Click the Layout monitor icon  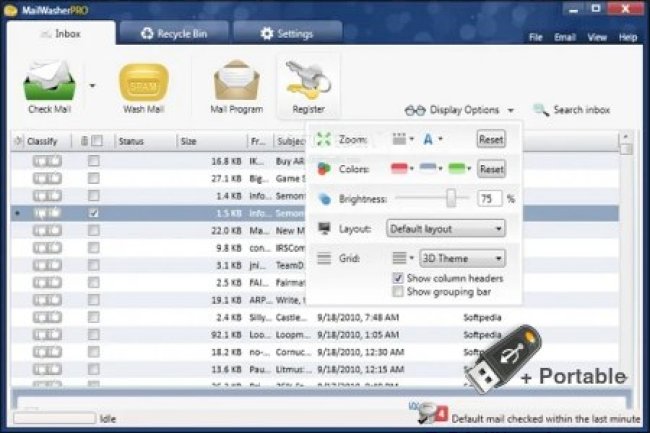324,228
